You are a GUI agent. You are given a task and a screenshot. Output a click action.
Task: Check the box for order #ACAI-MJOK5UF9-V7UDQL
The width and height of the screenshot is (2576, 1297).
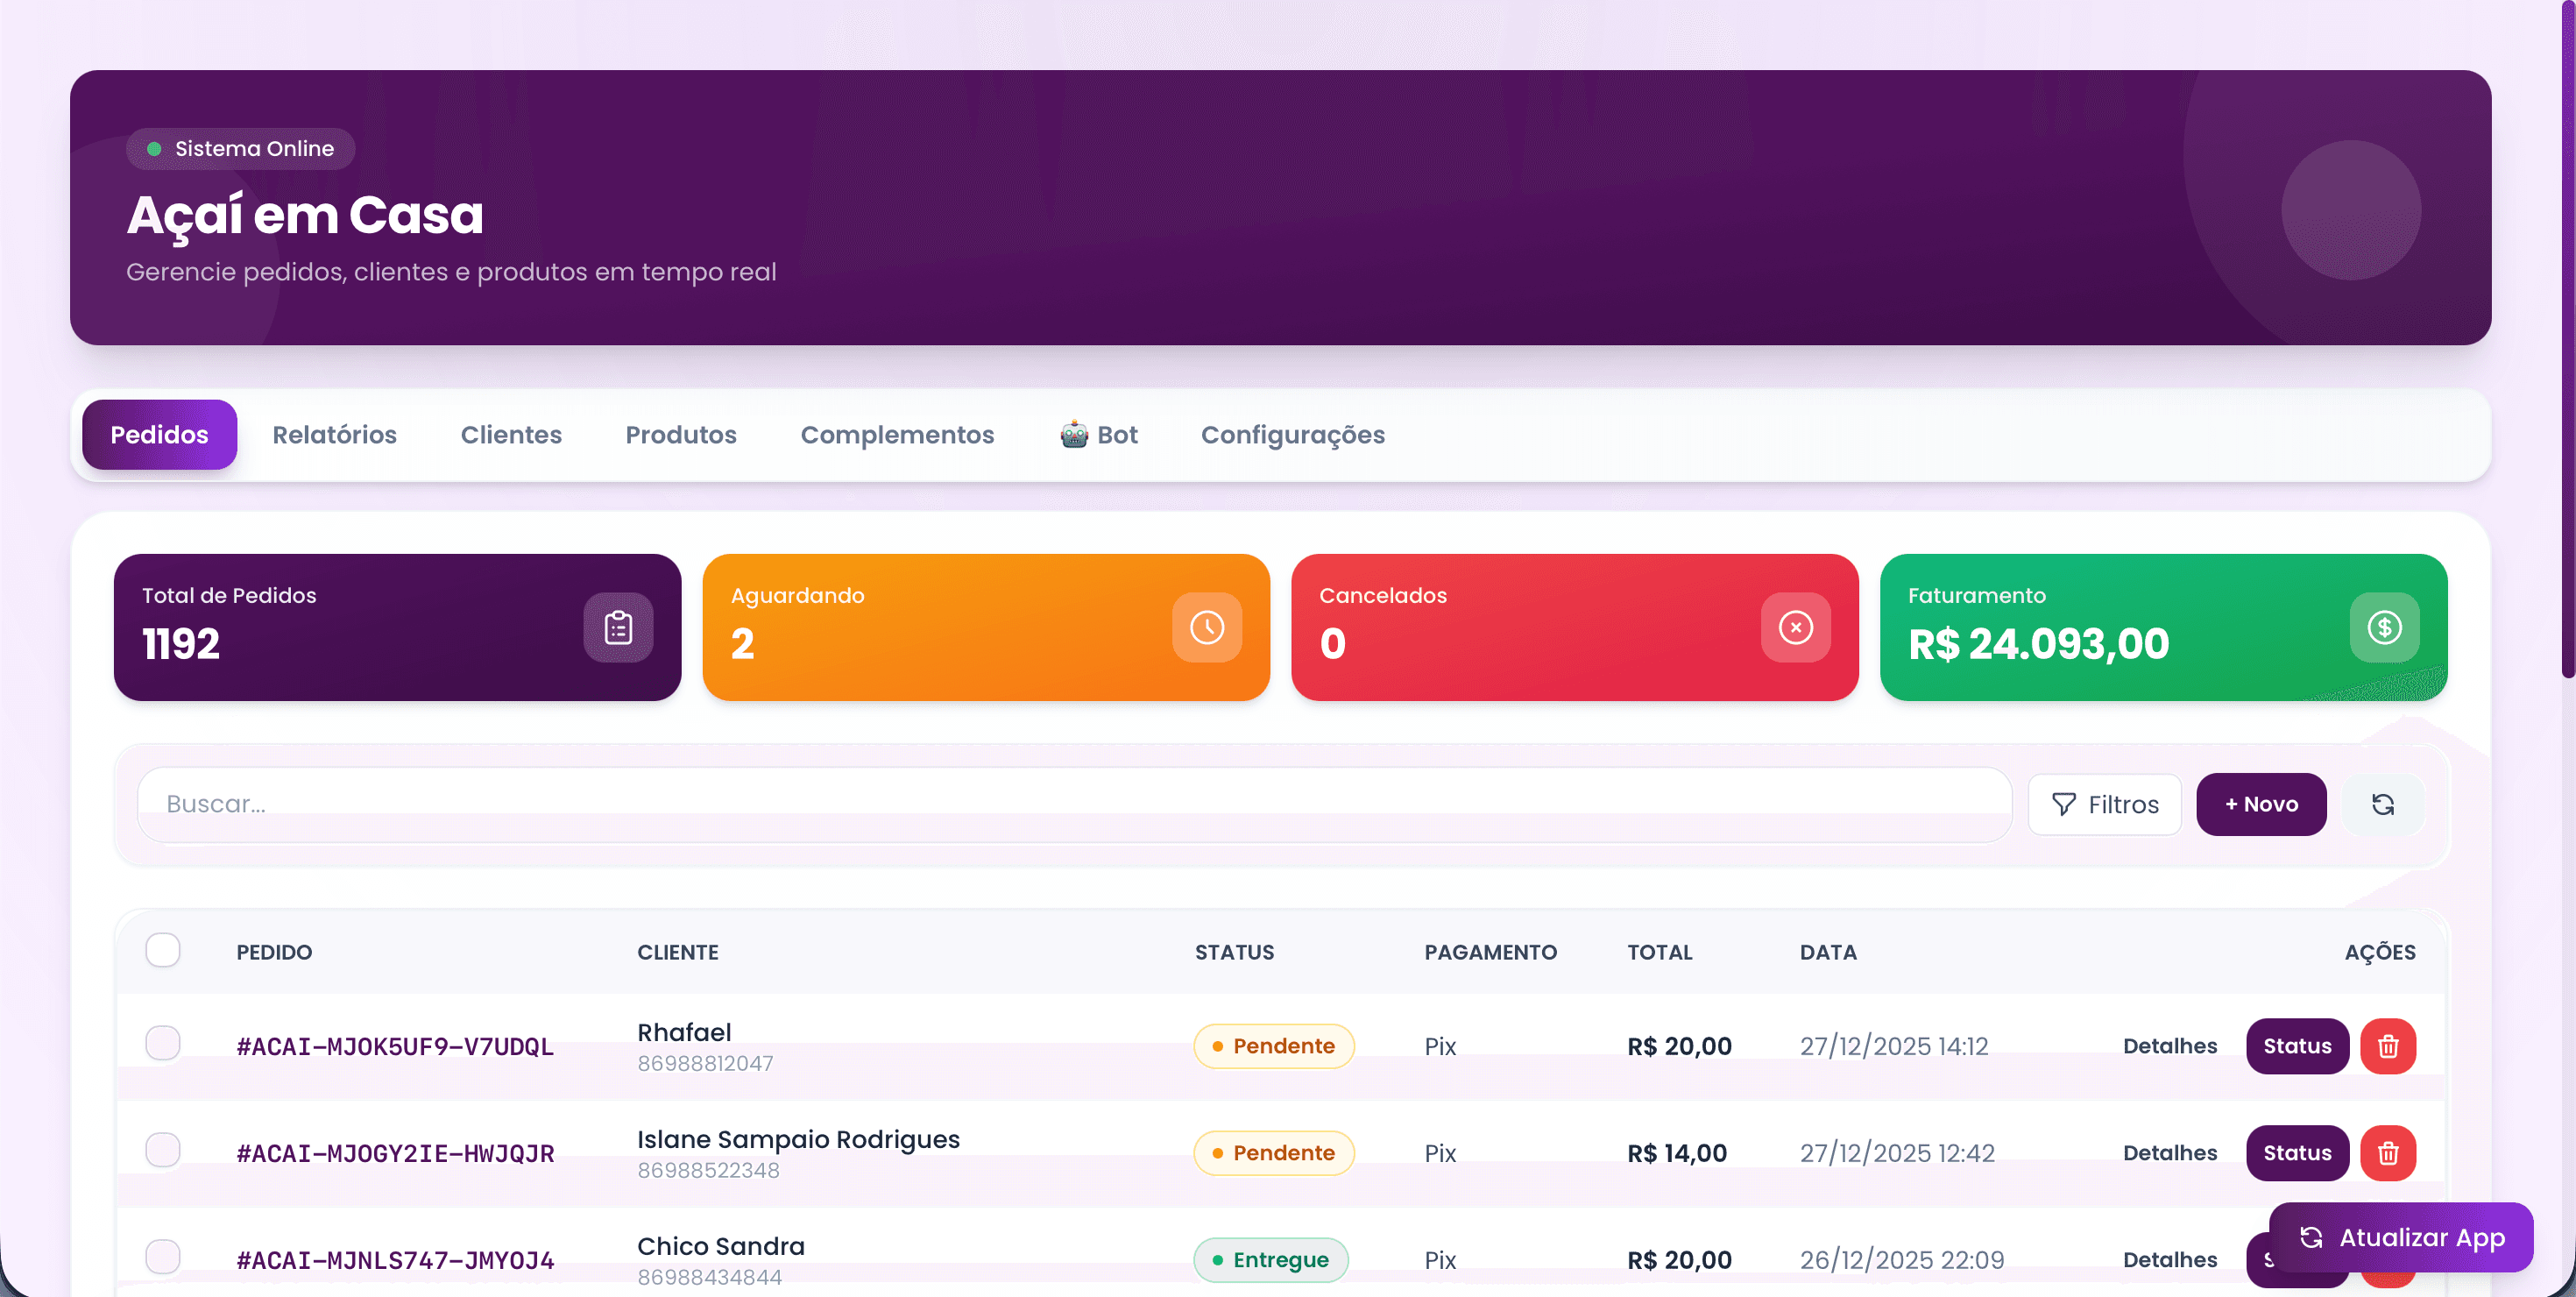click(x=163, y=1043)
